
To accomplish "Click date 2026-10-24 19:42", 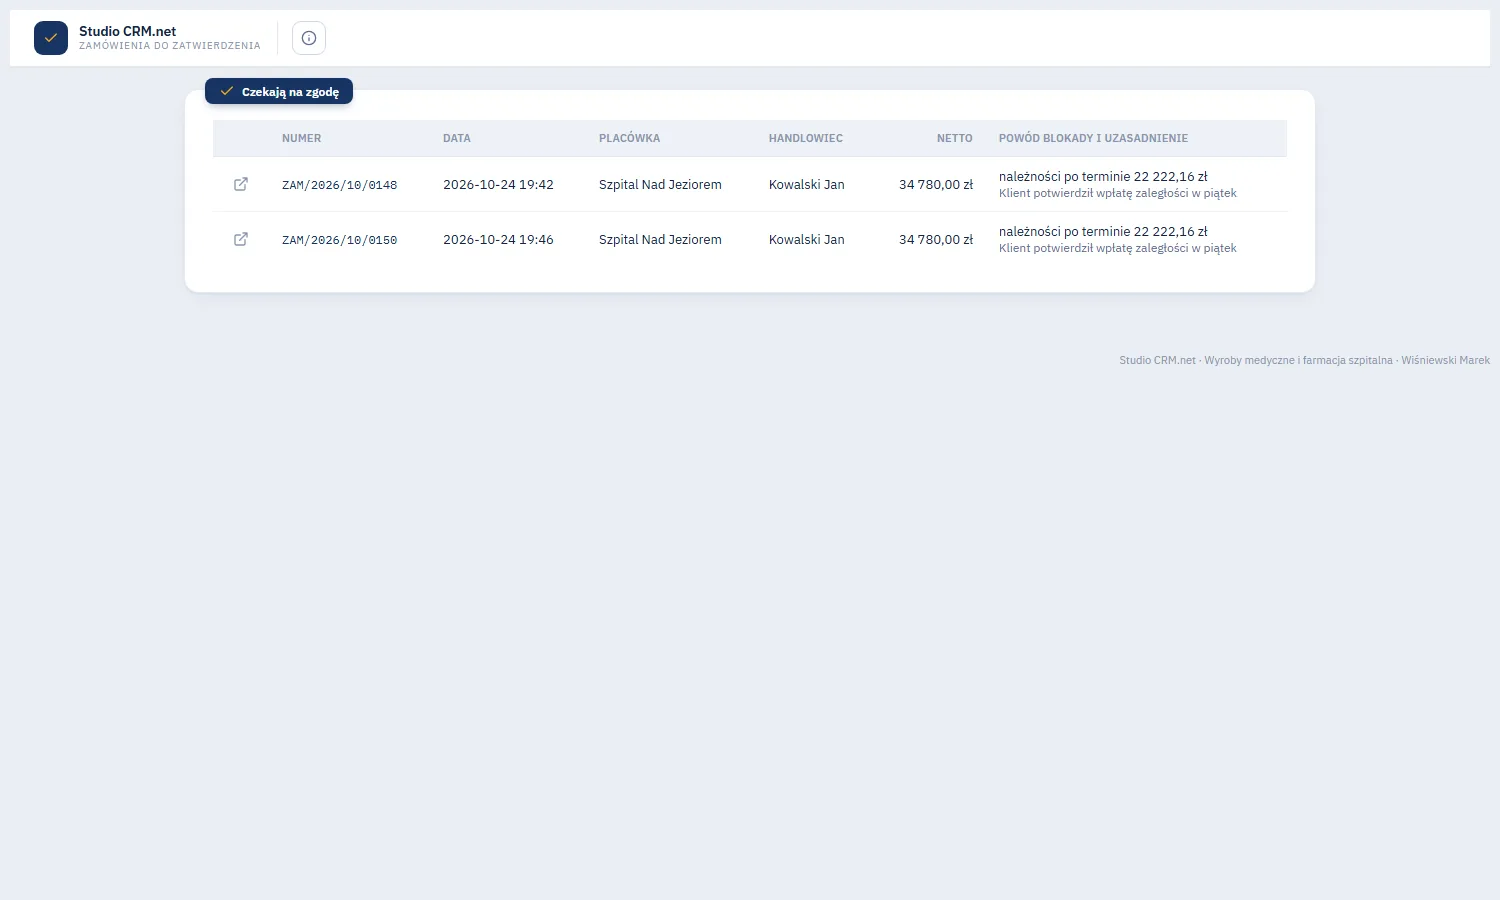I will coord(498,185).
